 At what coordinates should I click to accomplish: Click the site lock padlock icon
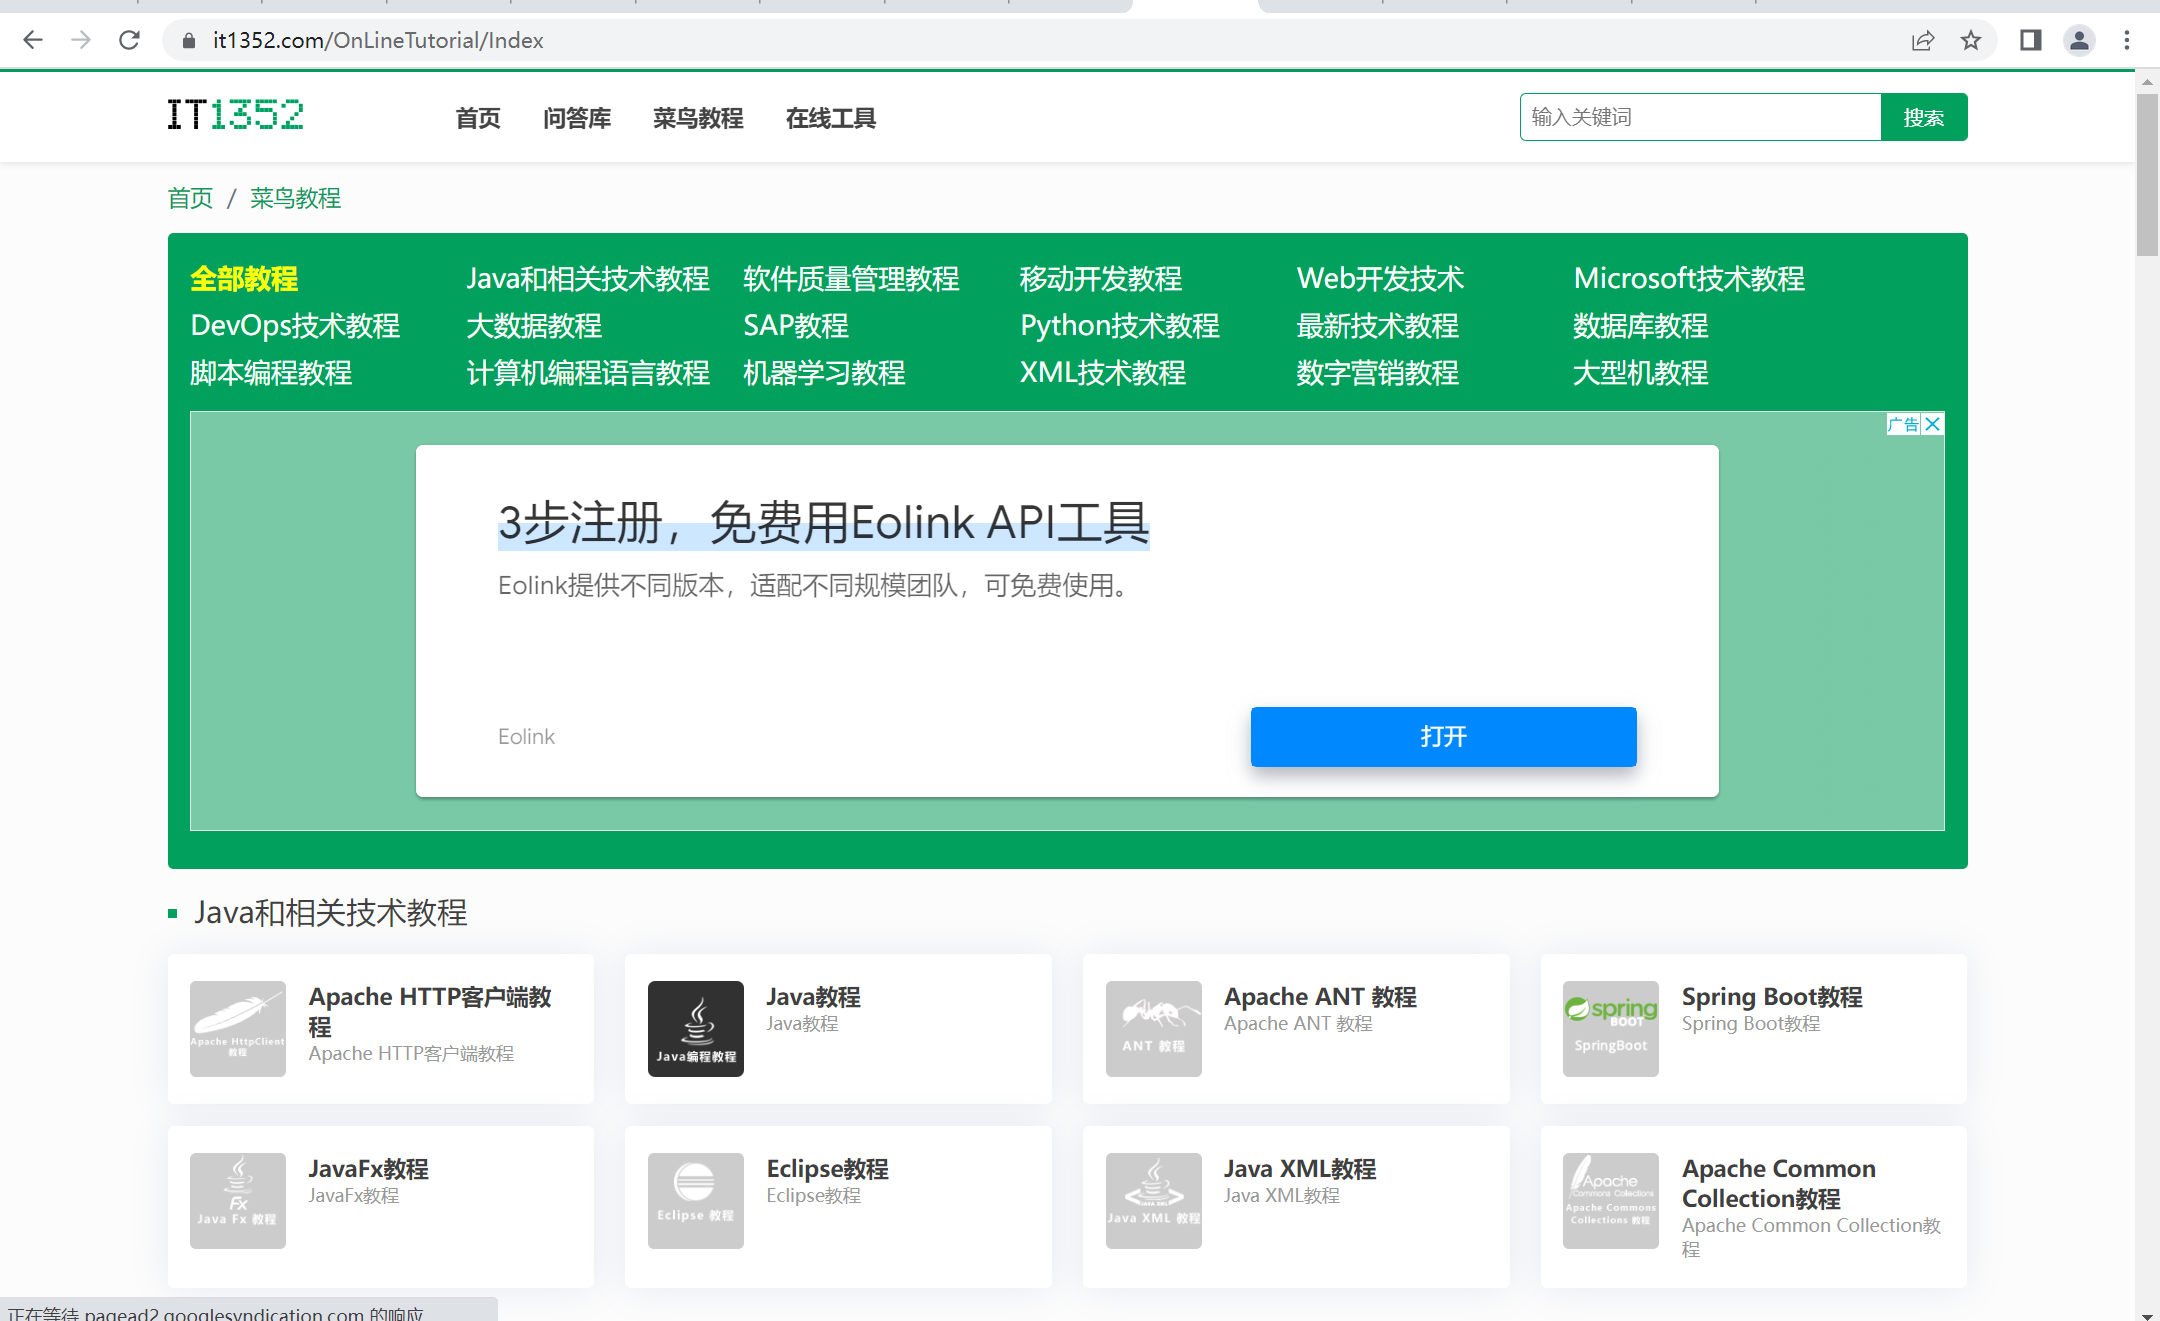[188, 40]
